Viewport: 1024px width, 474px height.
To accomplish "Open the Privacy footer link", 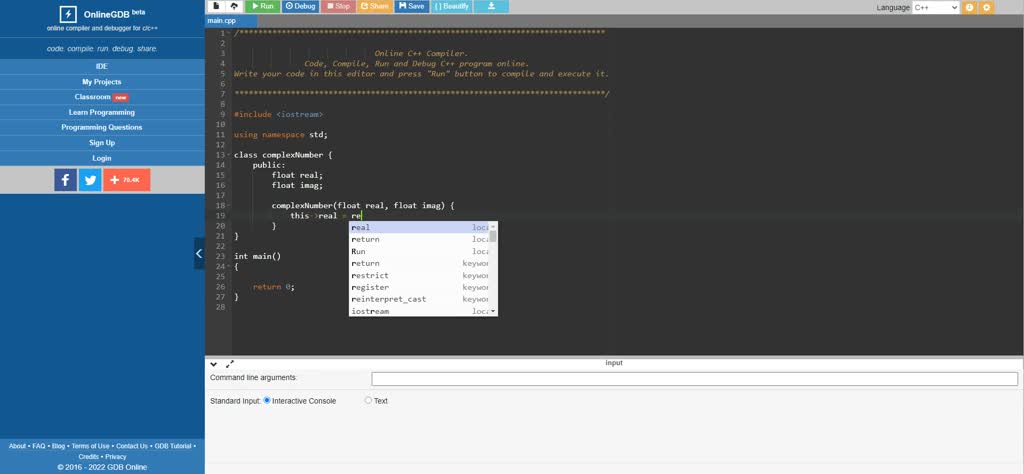I will coord(116,457).
